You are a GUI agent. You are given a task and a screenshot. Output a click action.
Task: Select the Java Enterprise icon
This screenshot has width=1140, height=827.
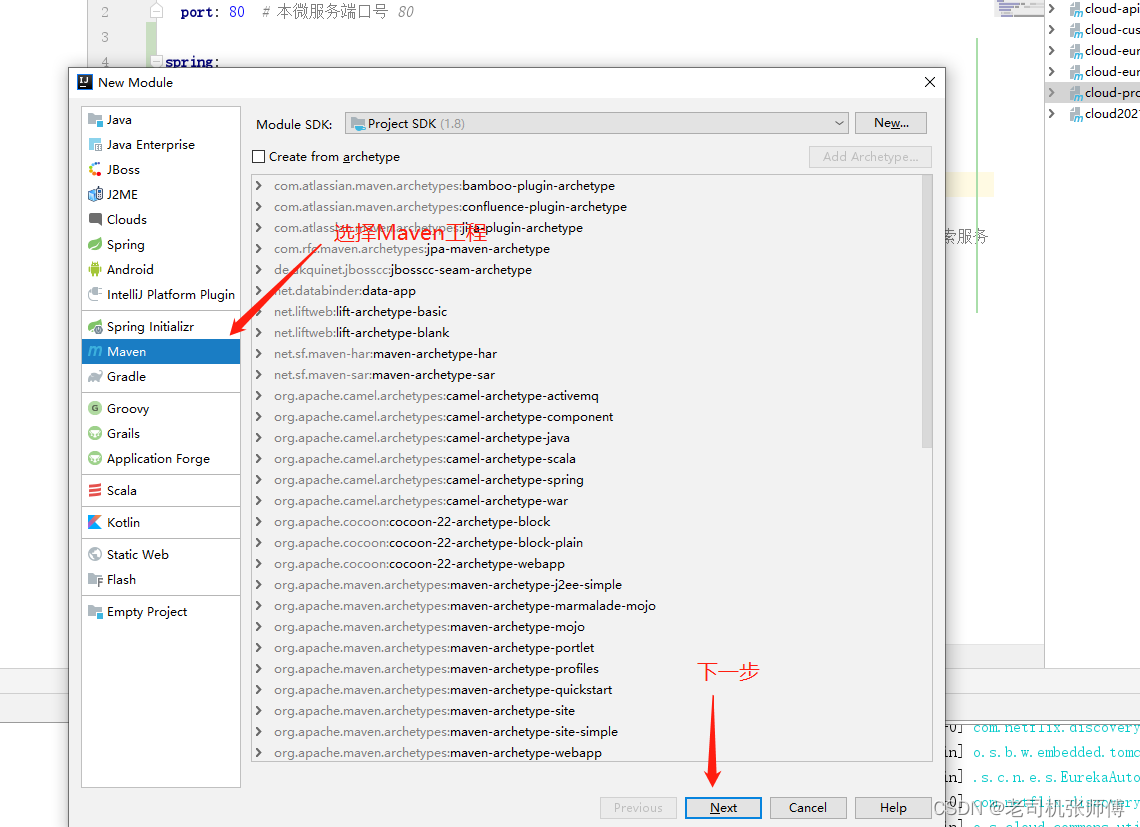(95, 144)
